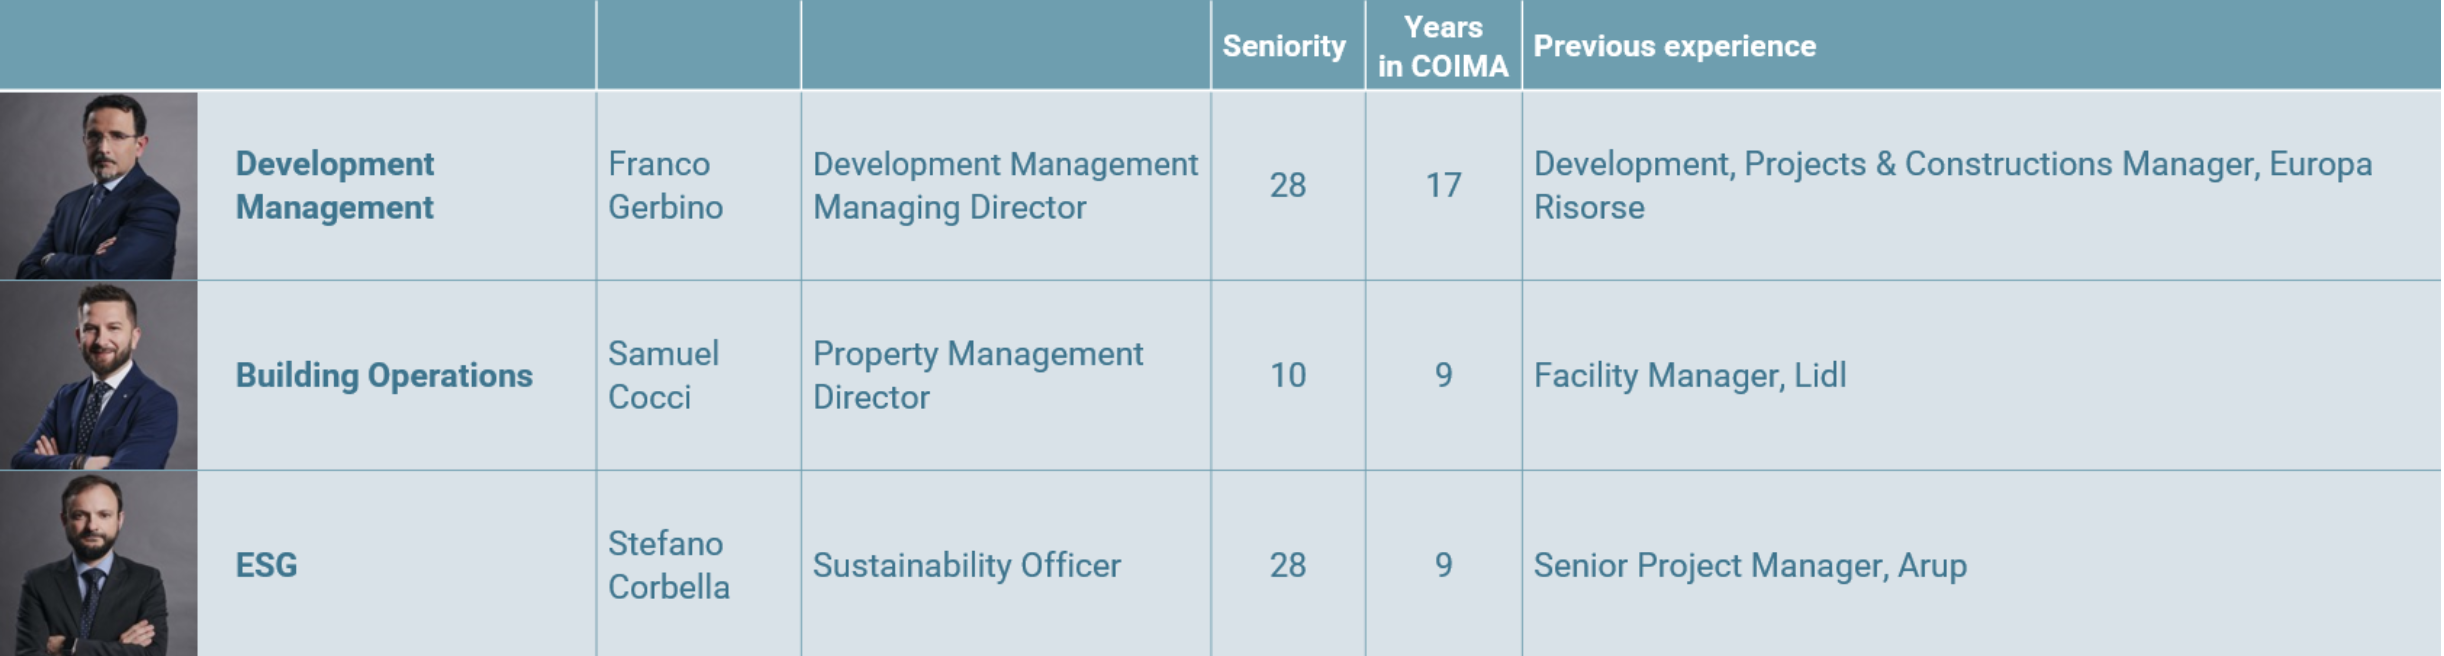Click Franco Gerbino's portrait photo

(x=98, y=186)
